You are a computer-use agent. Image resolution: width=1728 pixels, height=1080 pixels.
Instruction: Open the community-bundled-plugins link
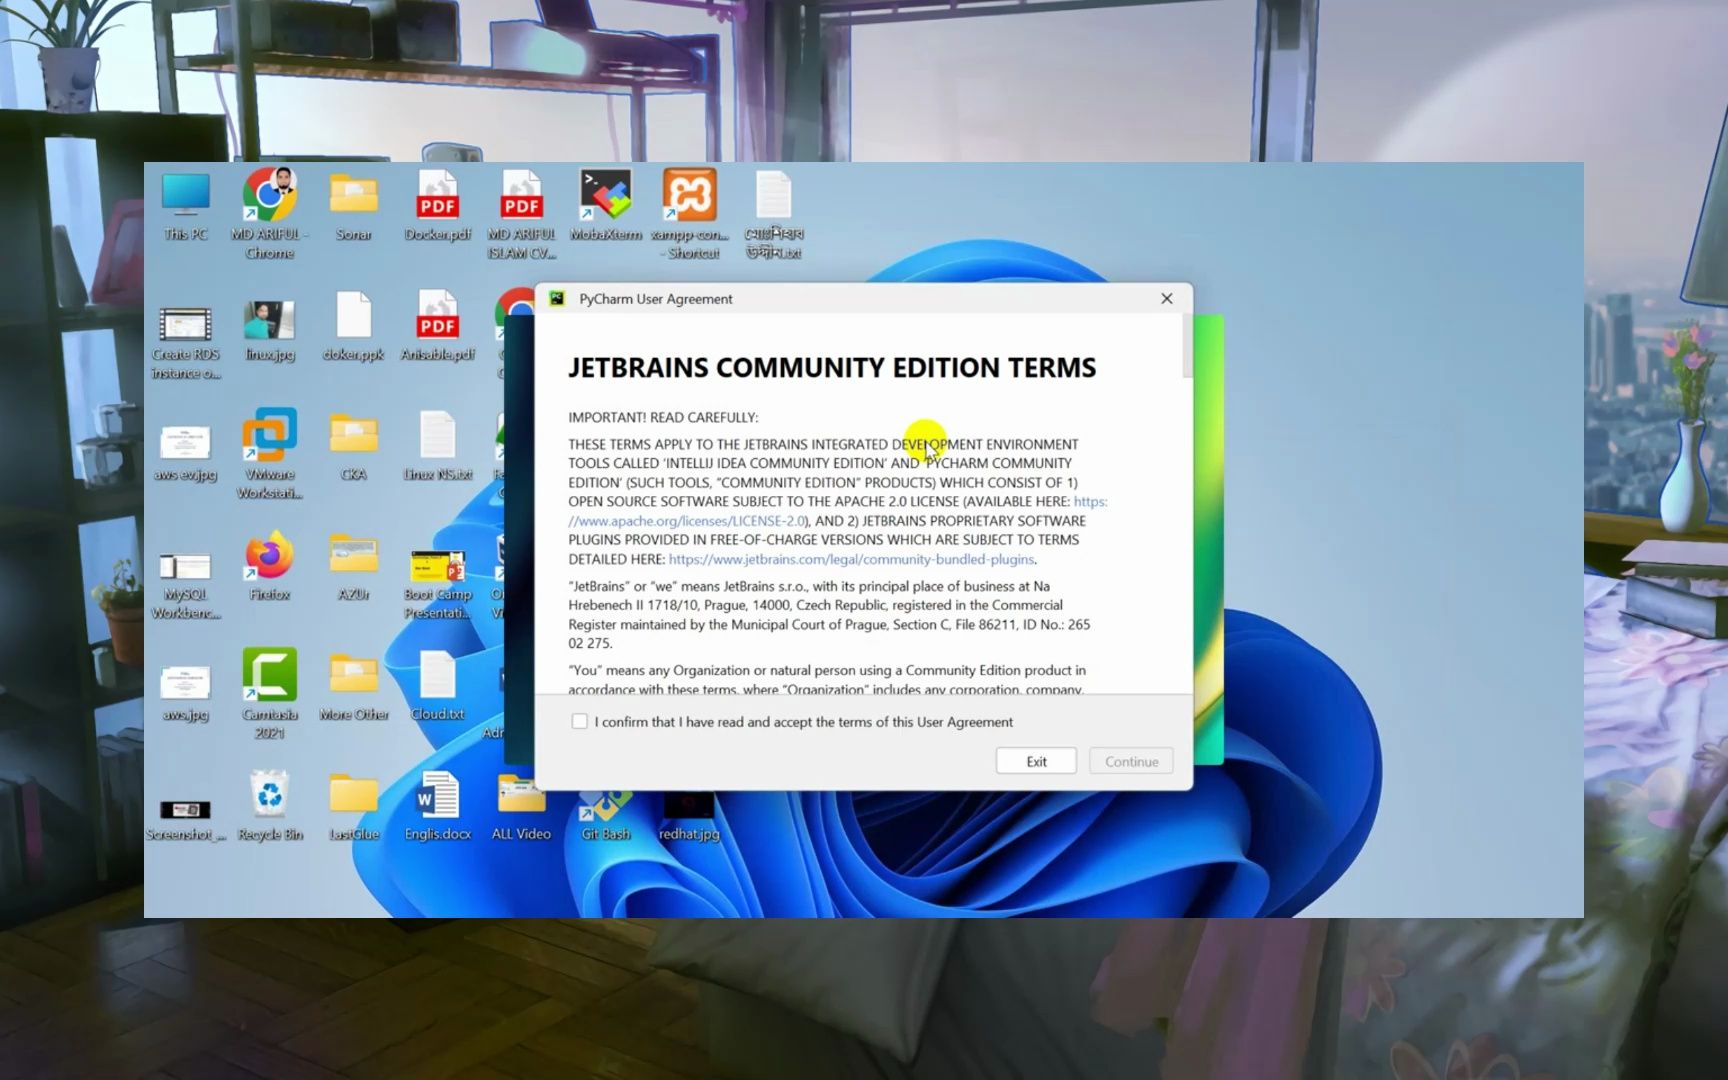(851, 559)
